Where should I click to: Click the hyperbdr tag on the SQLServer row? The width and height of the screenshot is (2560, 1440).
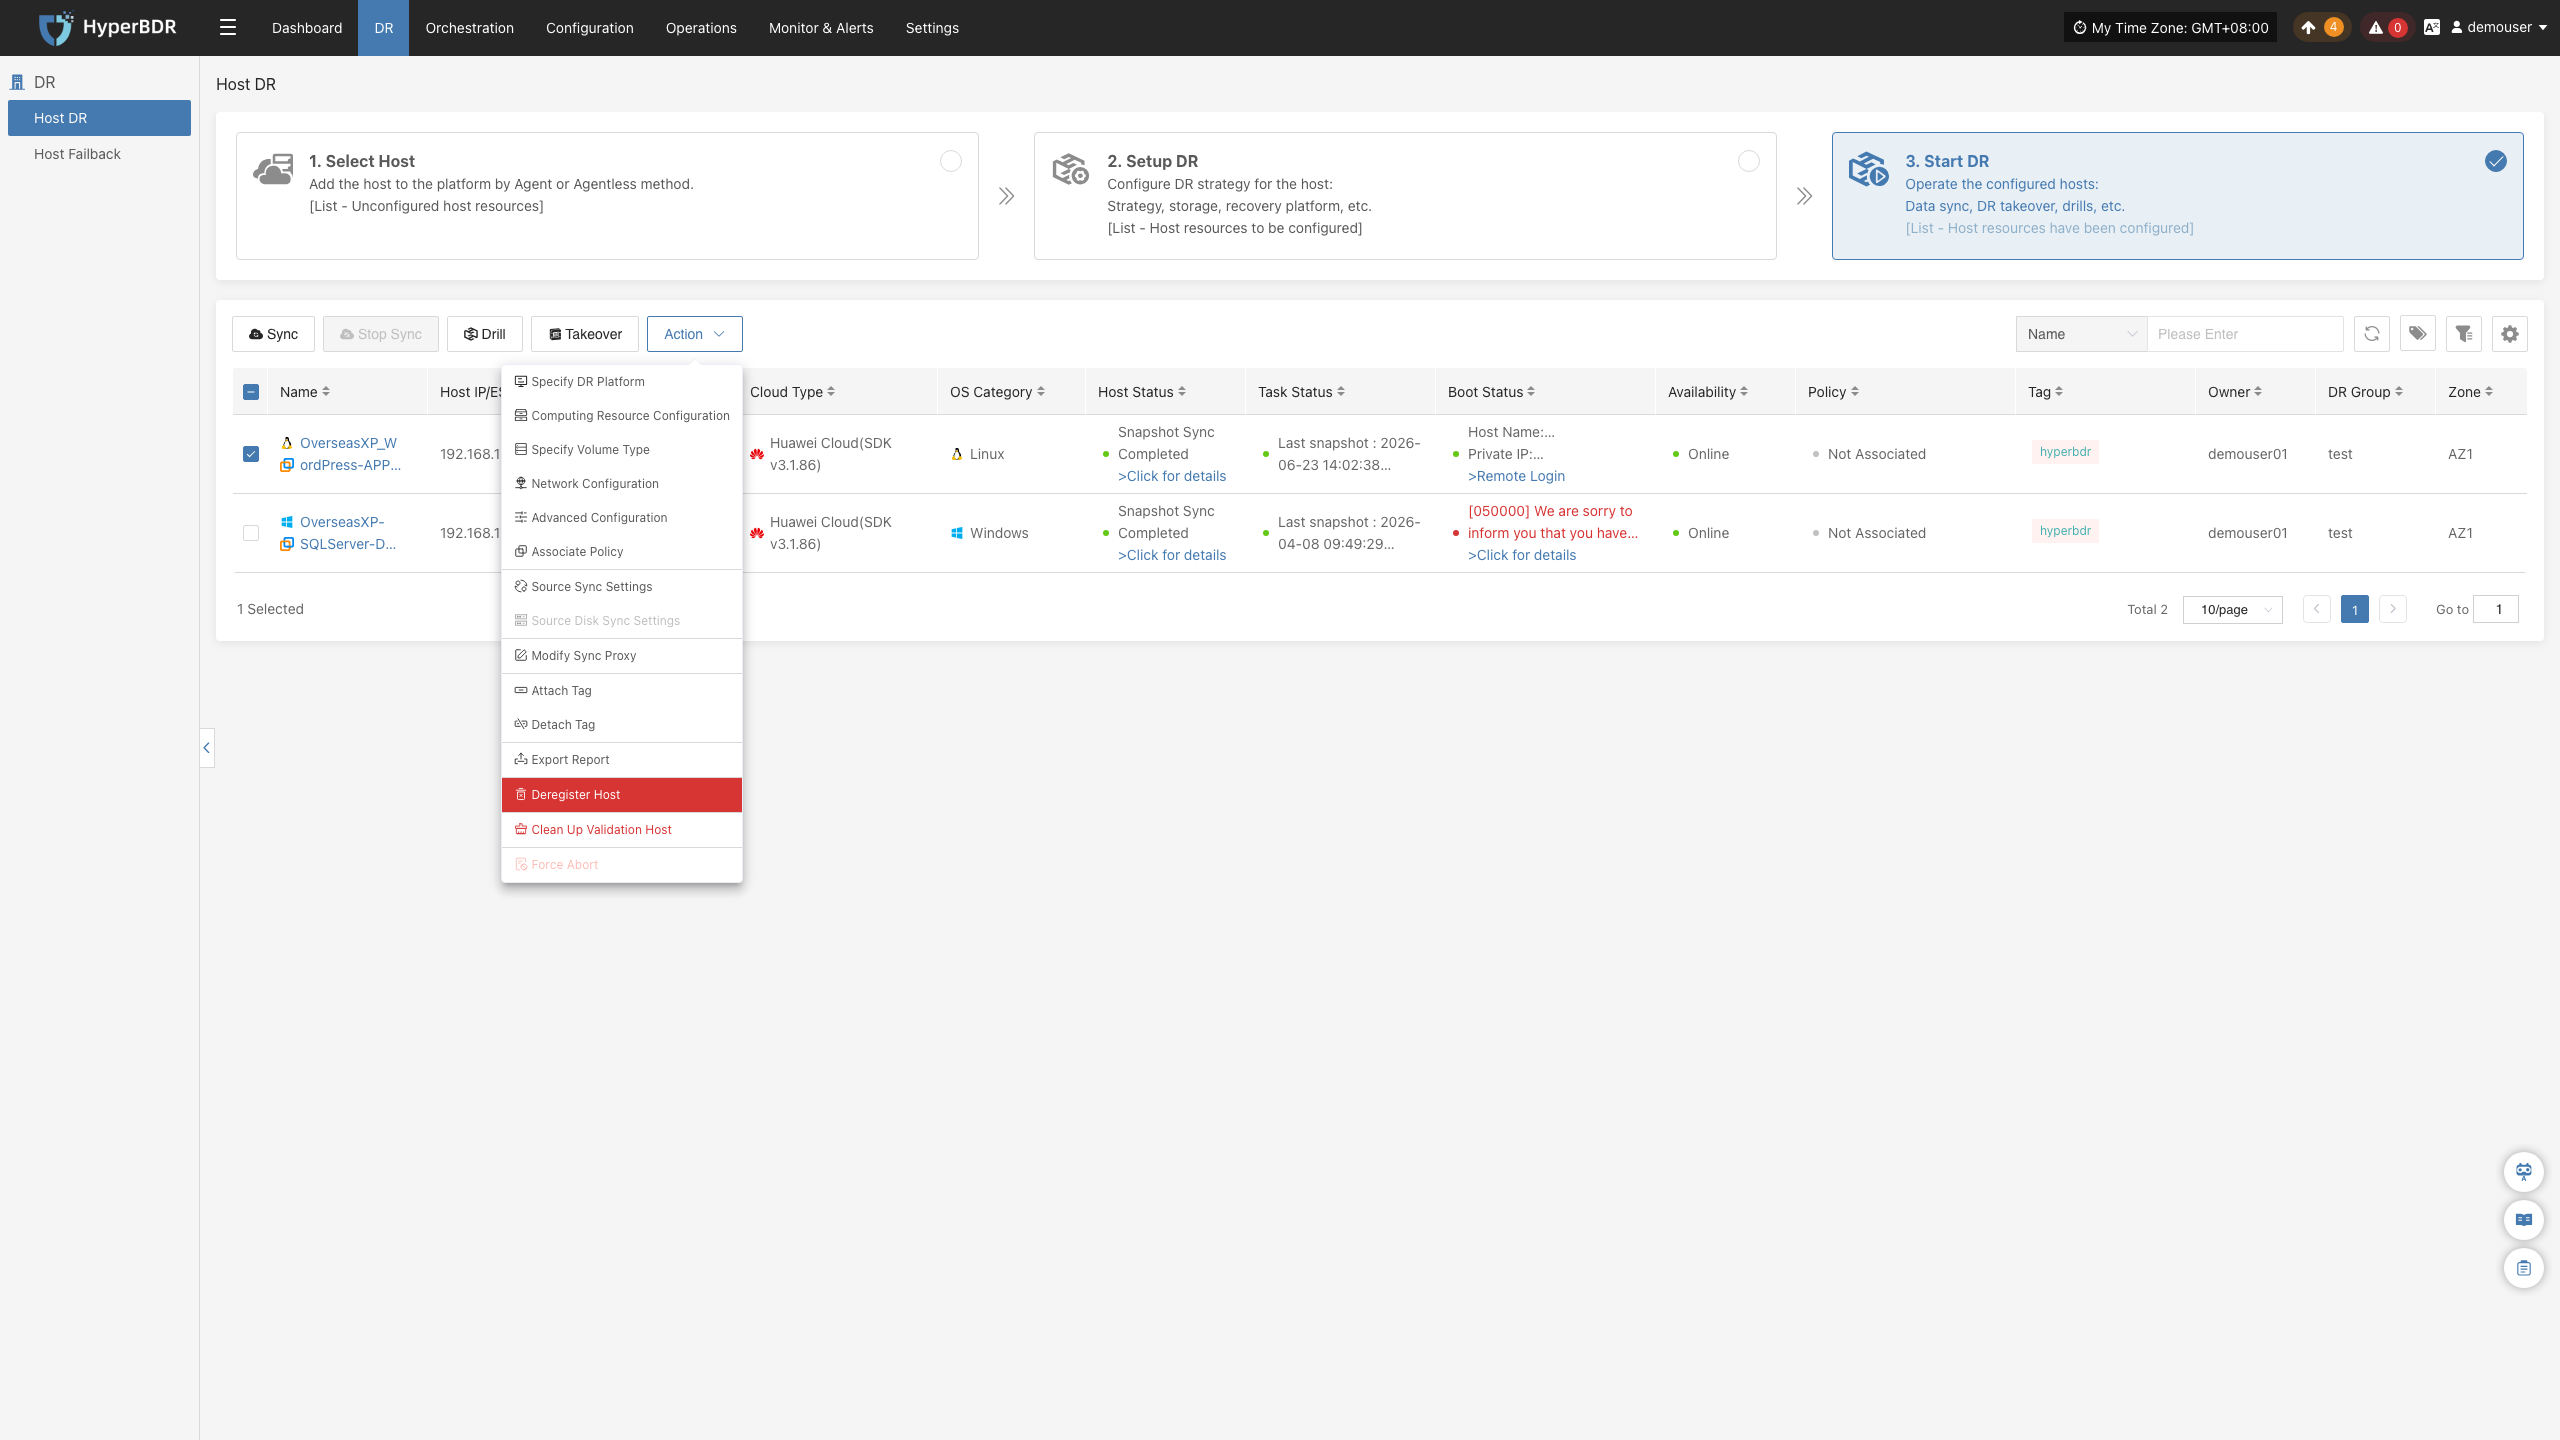point(2065,531)
